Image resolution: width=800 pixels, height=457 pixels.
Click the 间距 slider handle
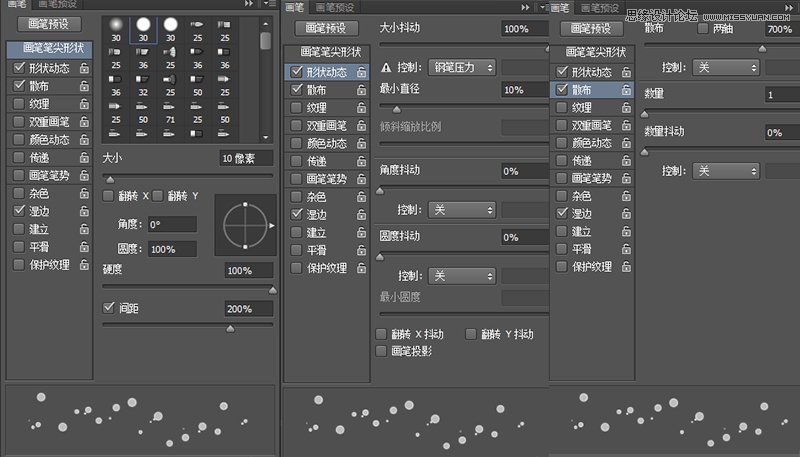231,328
